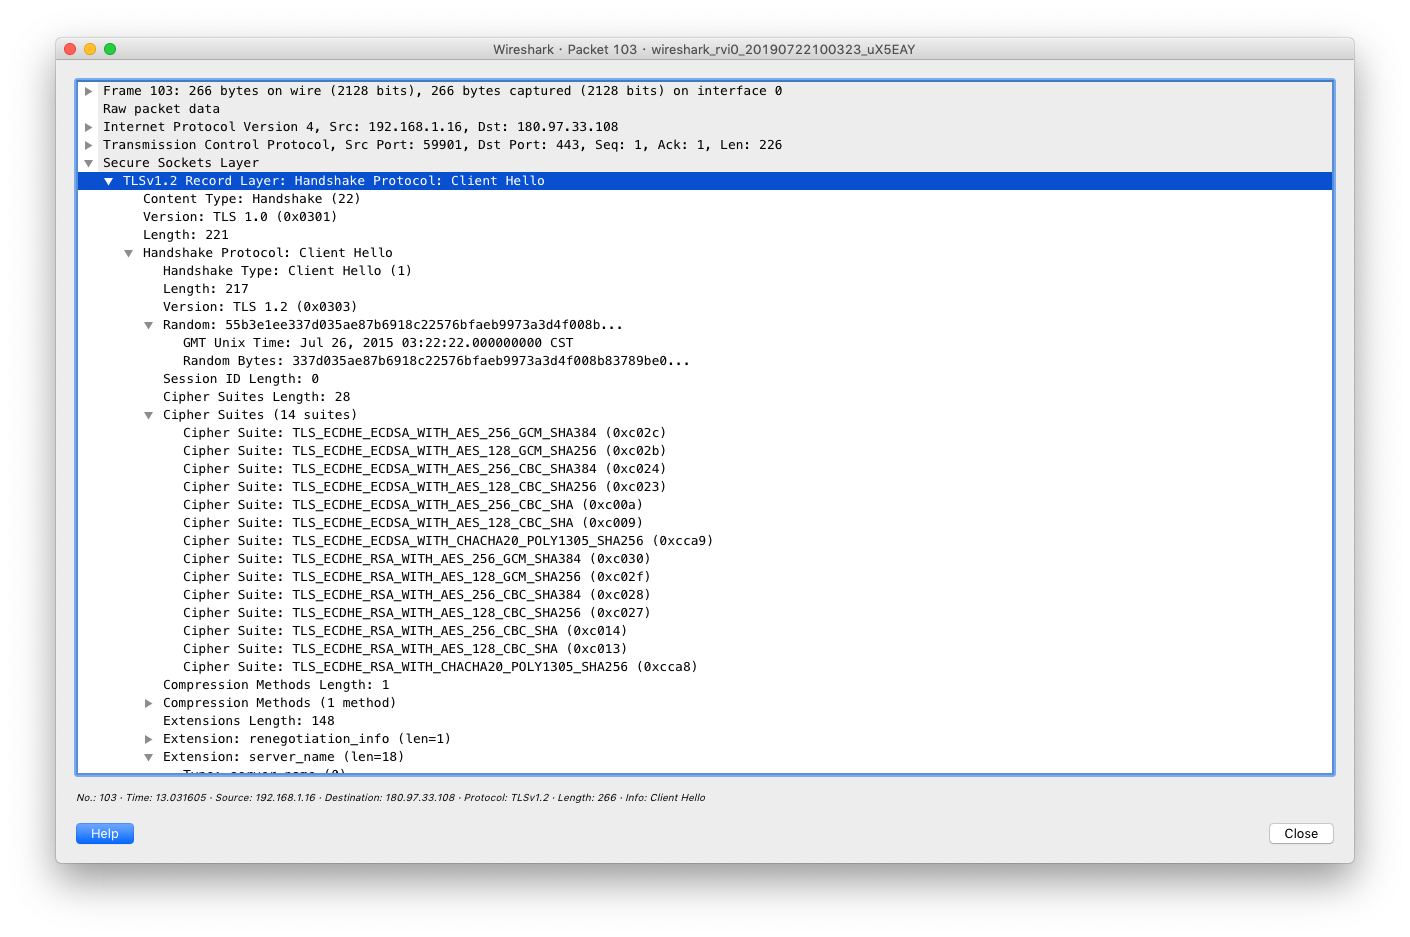The width and height of the screenshot is (1410, 937).
Task: Expand Compression Methods (1 method)
Action: tap(149, 703)
